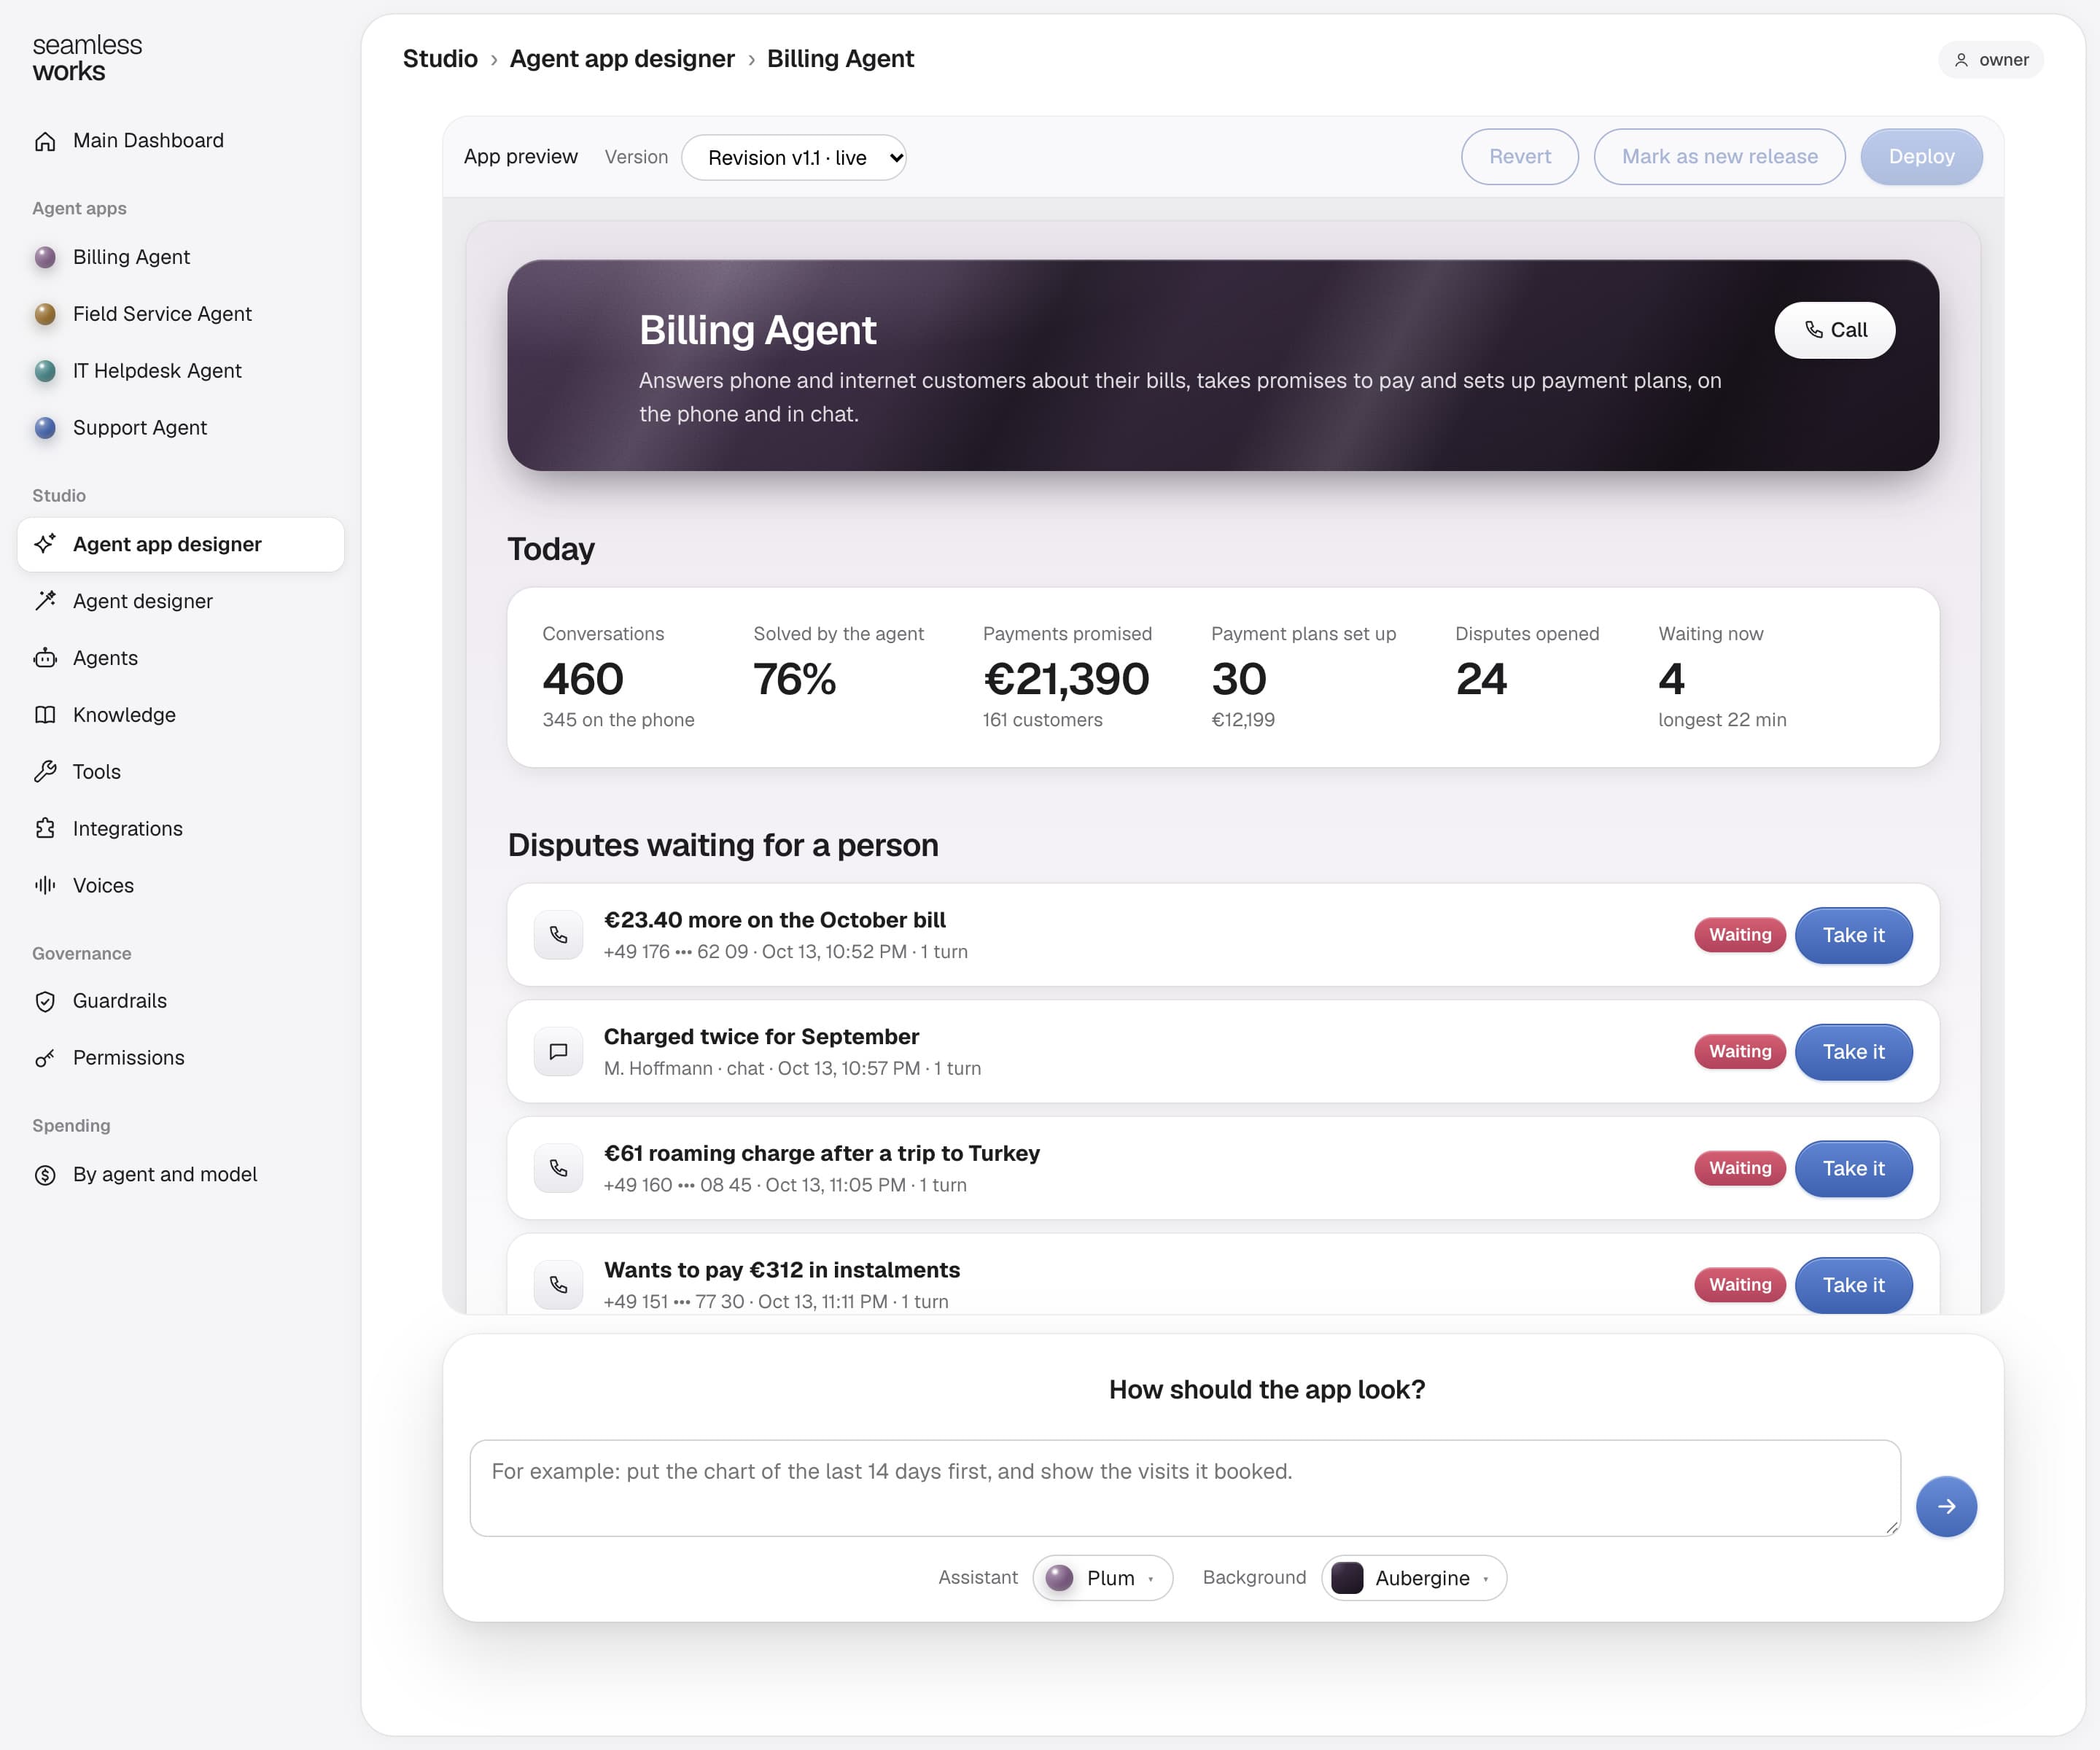Take the October bill dispute
This screenshot has height=1750, width=2100.
(1854, 935)
